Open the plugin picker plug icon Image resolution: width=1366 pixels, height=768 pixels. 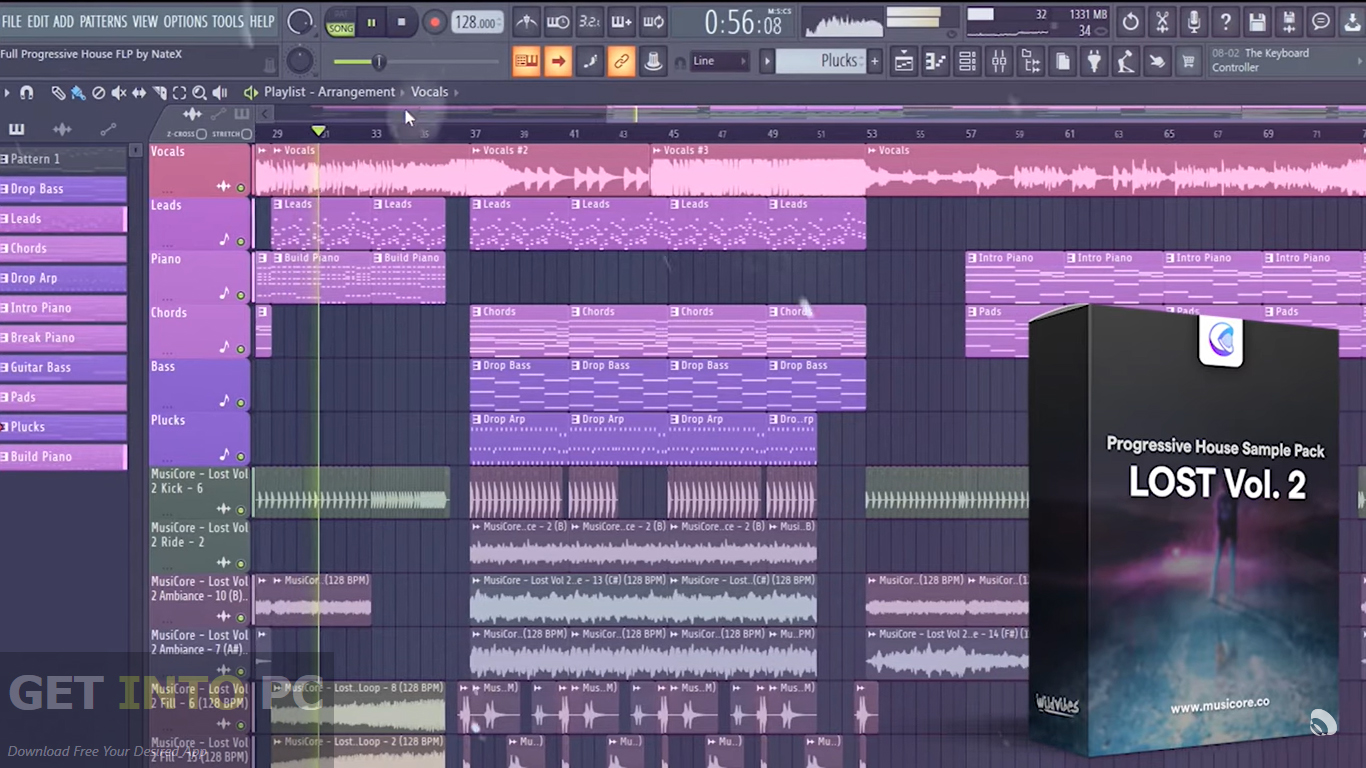1094,62
